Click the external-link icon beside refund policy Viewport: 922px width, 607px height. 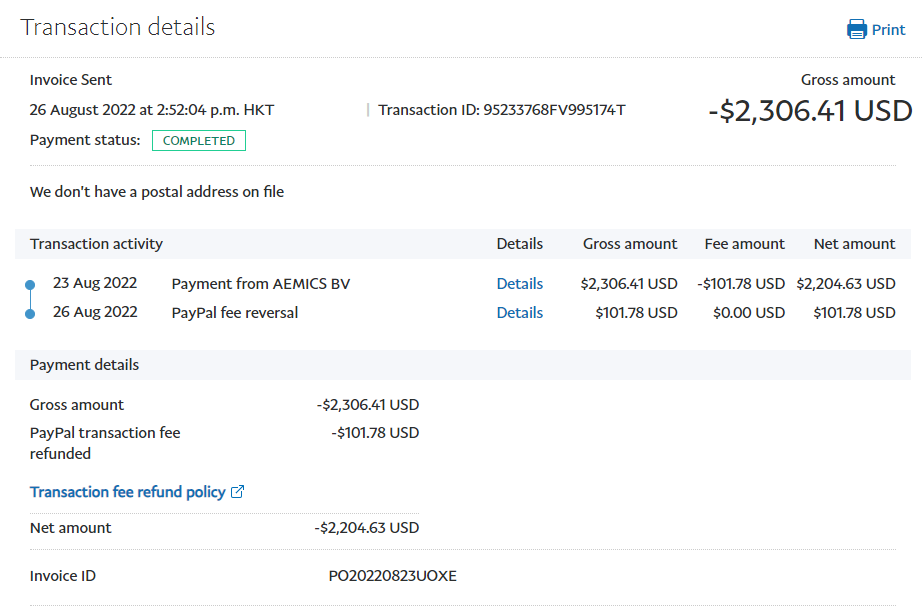[x=238, y=492]
